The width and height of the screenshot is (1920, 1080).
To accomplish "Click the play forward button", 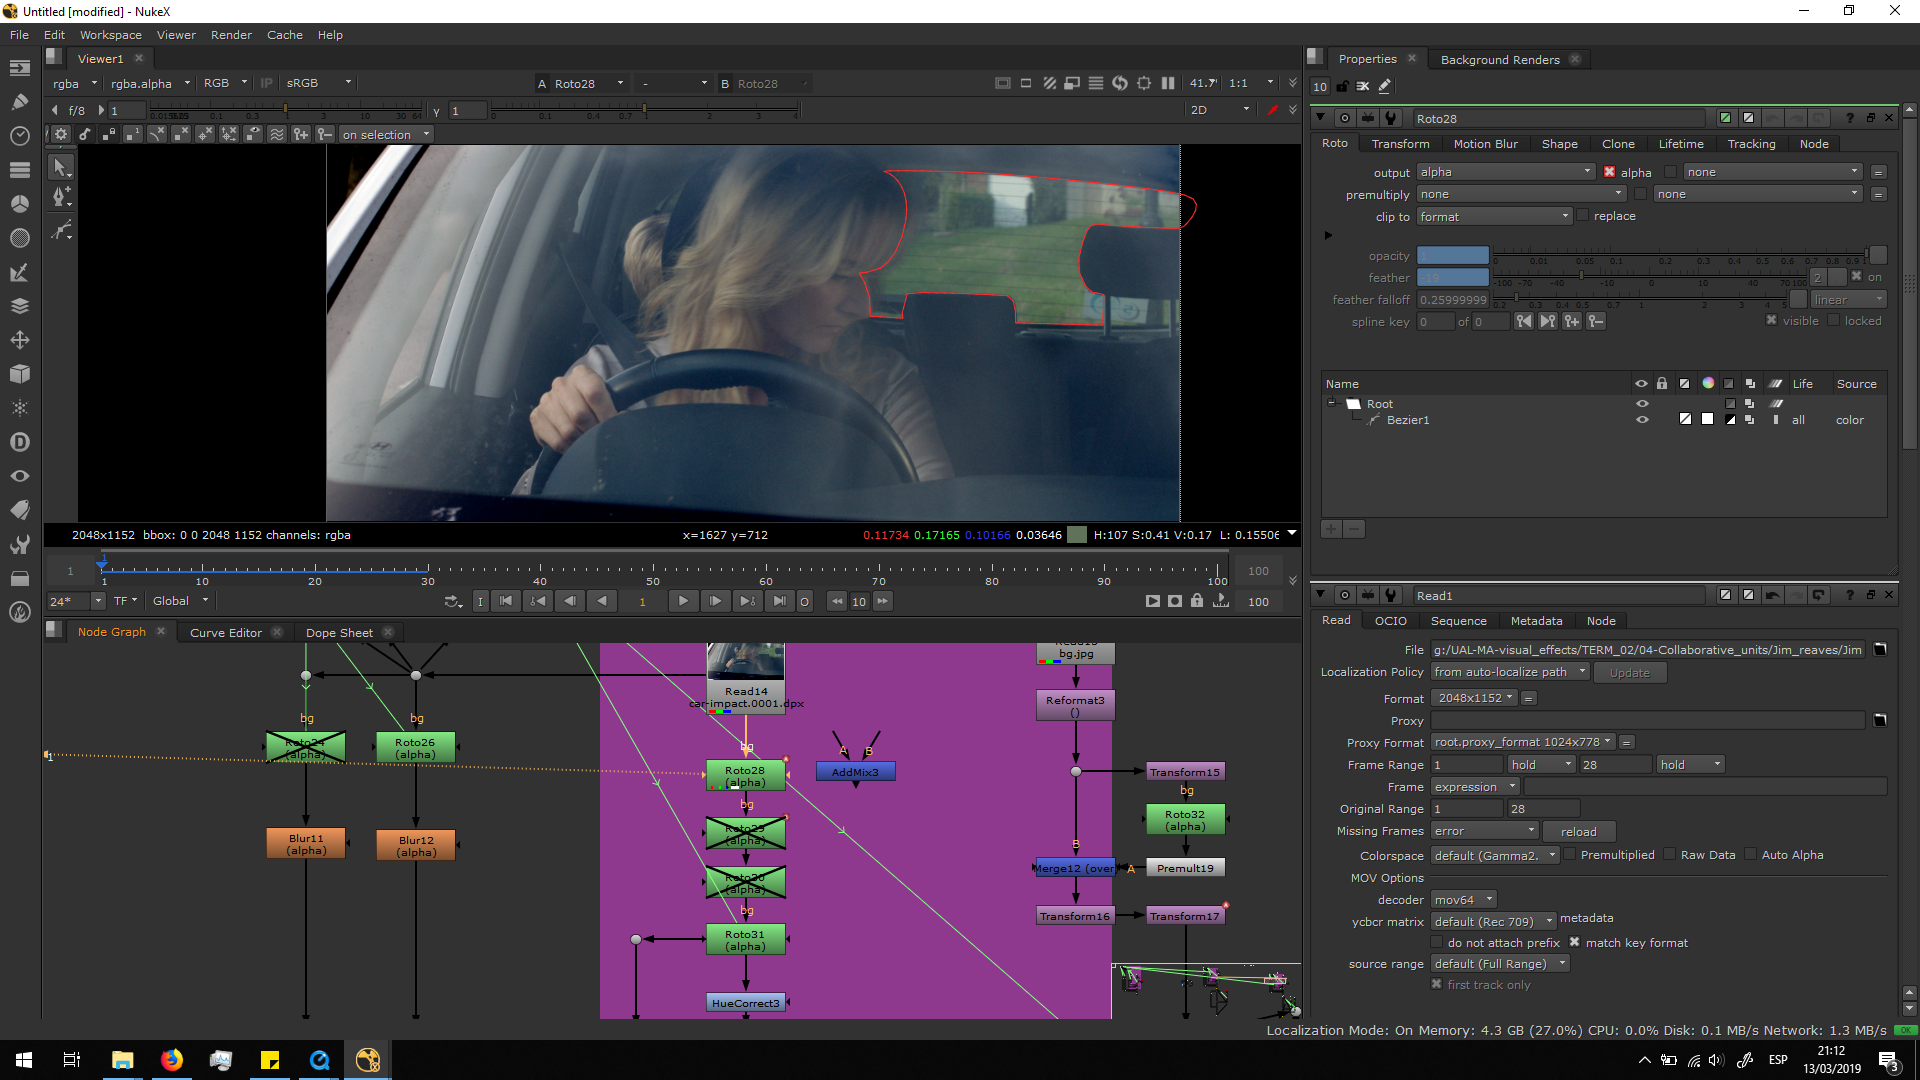I will pos(683,601).
